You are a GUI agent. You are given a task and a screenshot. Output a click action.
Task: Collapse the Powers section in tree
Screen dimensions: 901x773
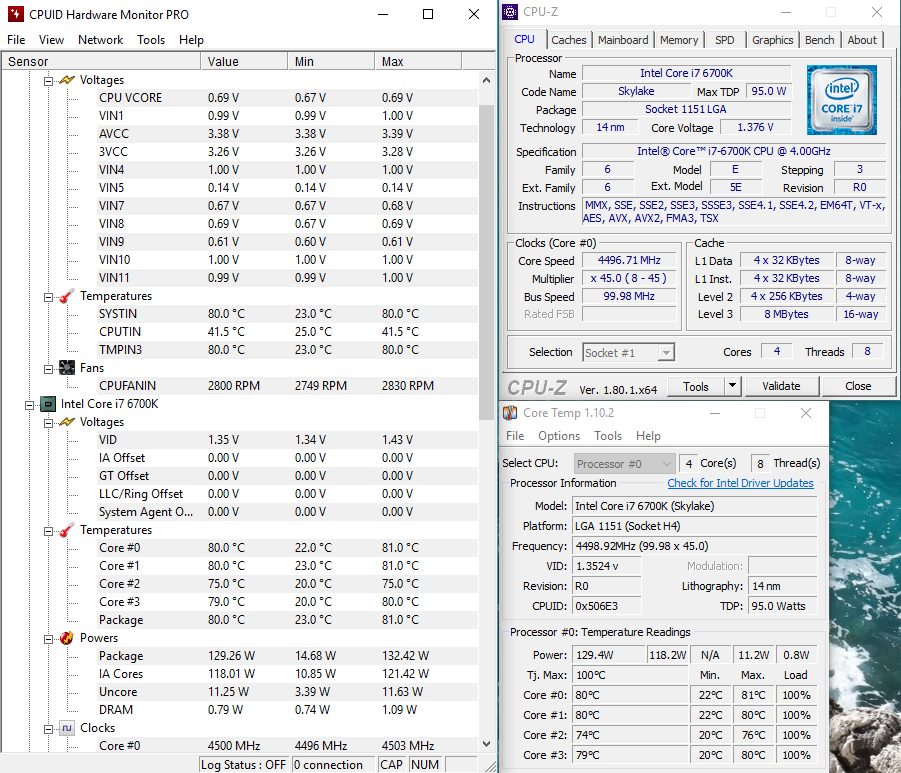coord(48,638)
